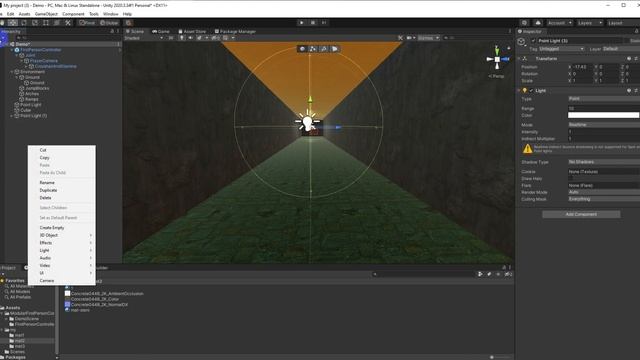Click the Step frame button
Viewport: 640px width, 360px height.
pyautogui.click(x=324, y=23)
